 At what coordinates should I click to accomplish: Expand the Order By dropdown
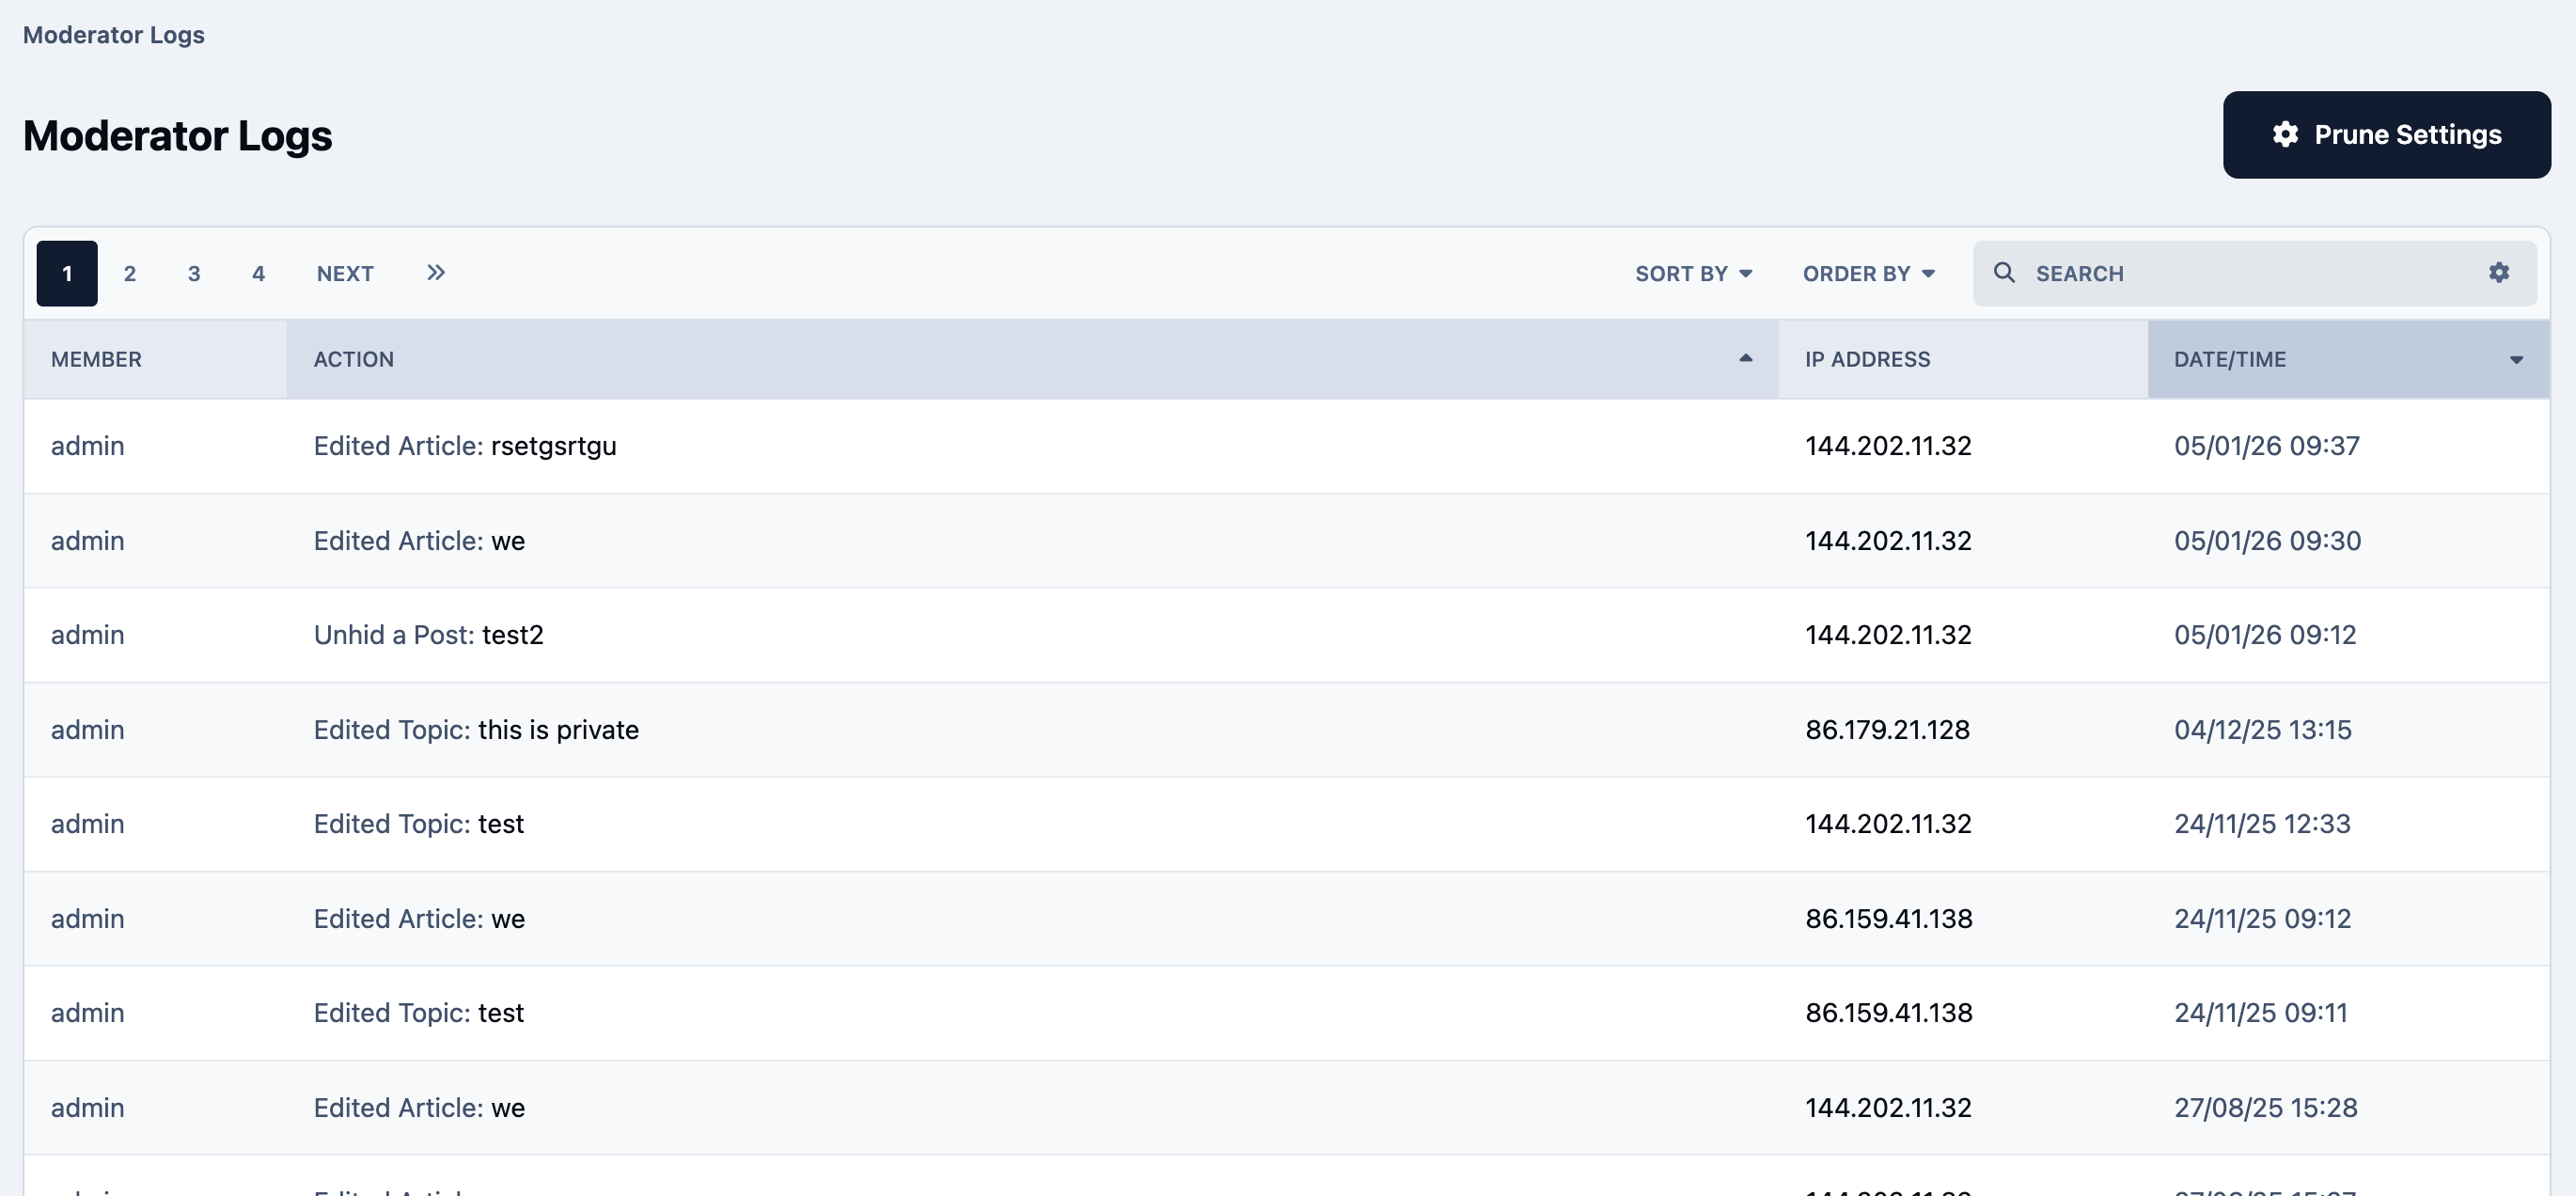click(1868, 273)
